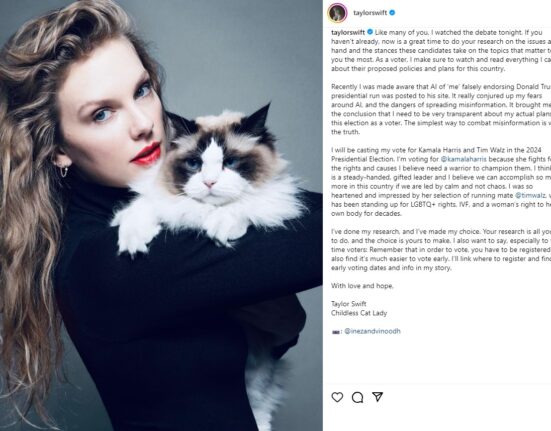Click the "With love and hope," line
The height and width of the screenshot is (431, 551).
tap(362, 286)
